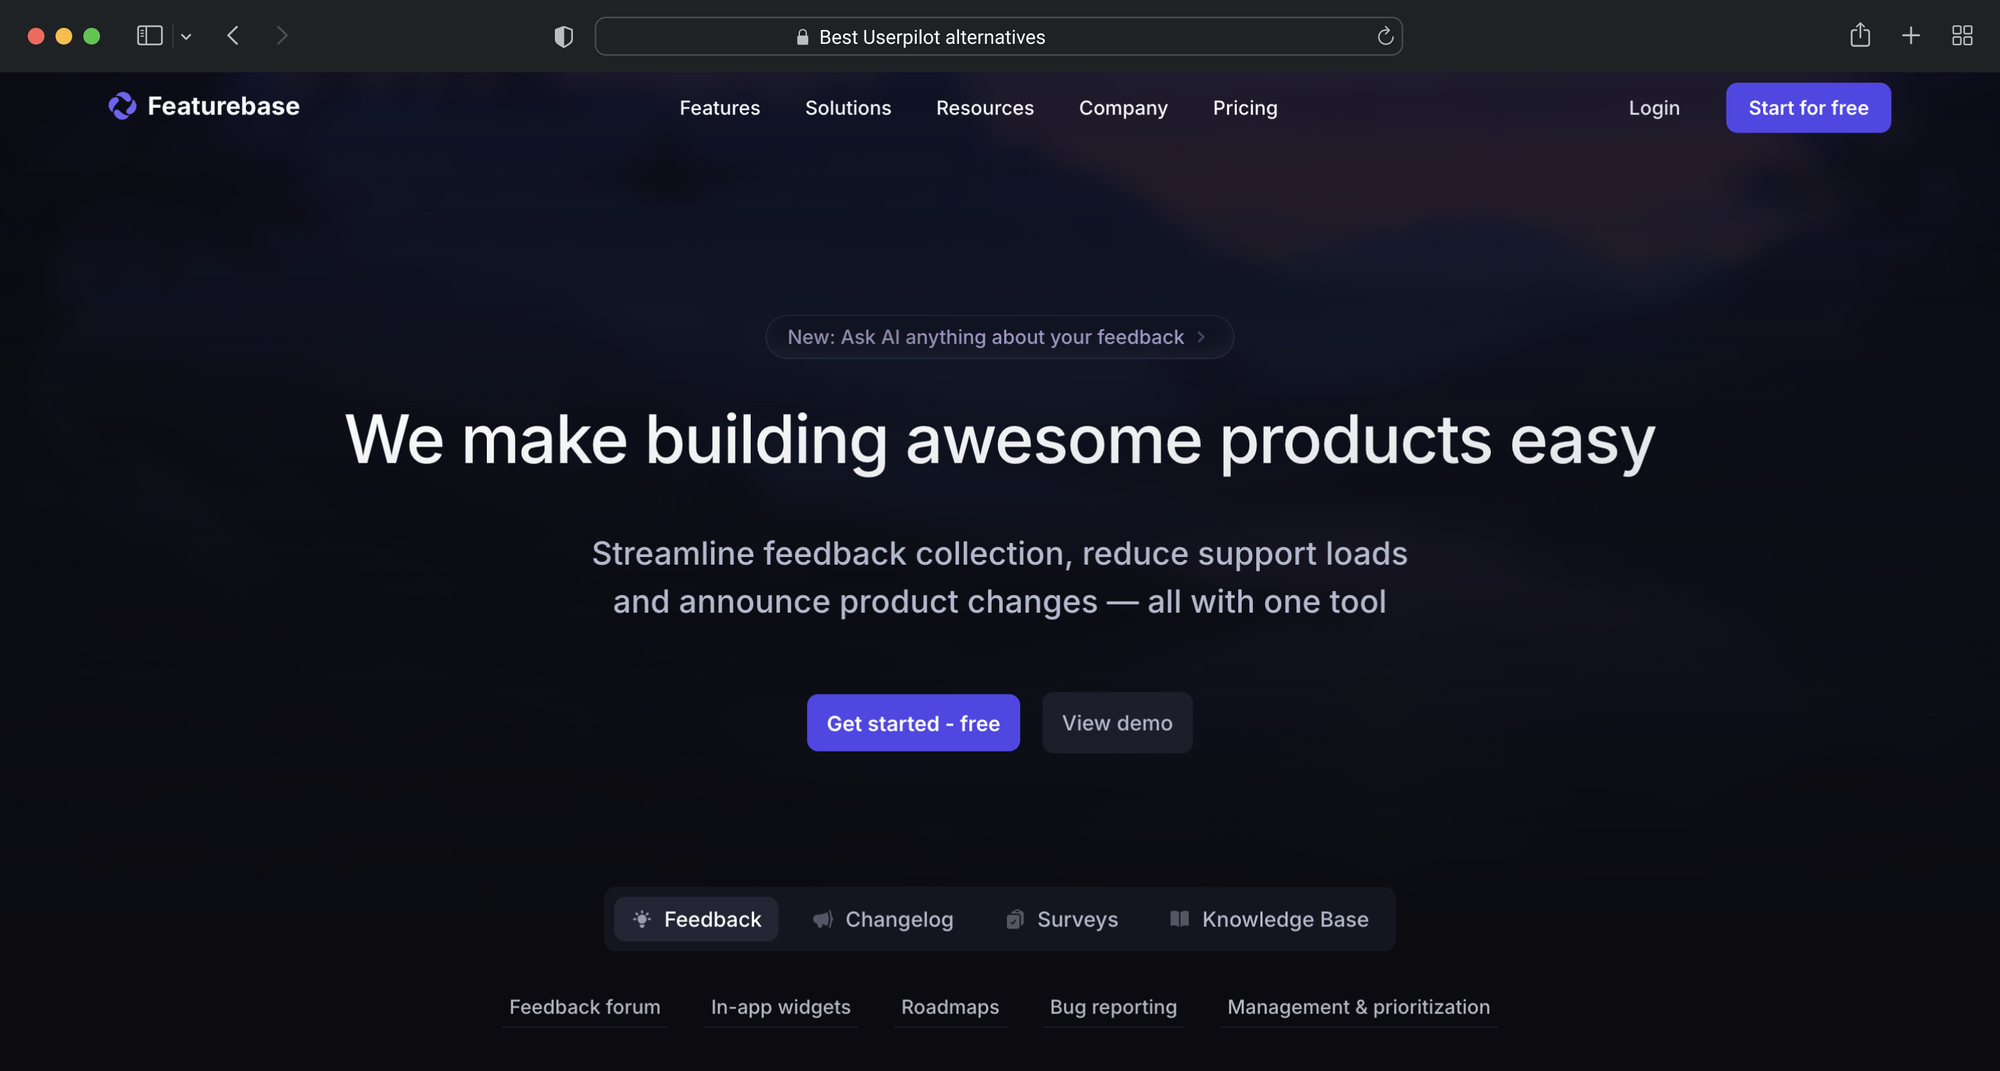Screen dimensions: 2000x1071
Task: Expand the sidebar options chevron
Action: point(186,36)
